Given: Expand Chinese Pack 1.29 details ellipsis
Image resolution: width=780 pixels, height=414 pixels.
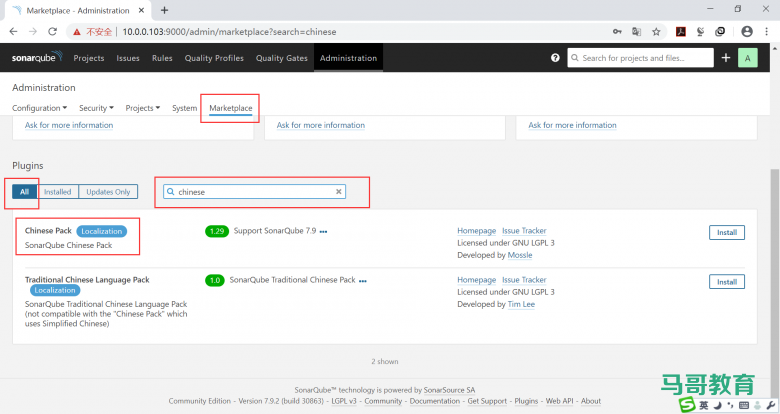Looking at the screenshot, I should [x=323, y=231].
